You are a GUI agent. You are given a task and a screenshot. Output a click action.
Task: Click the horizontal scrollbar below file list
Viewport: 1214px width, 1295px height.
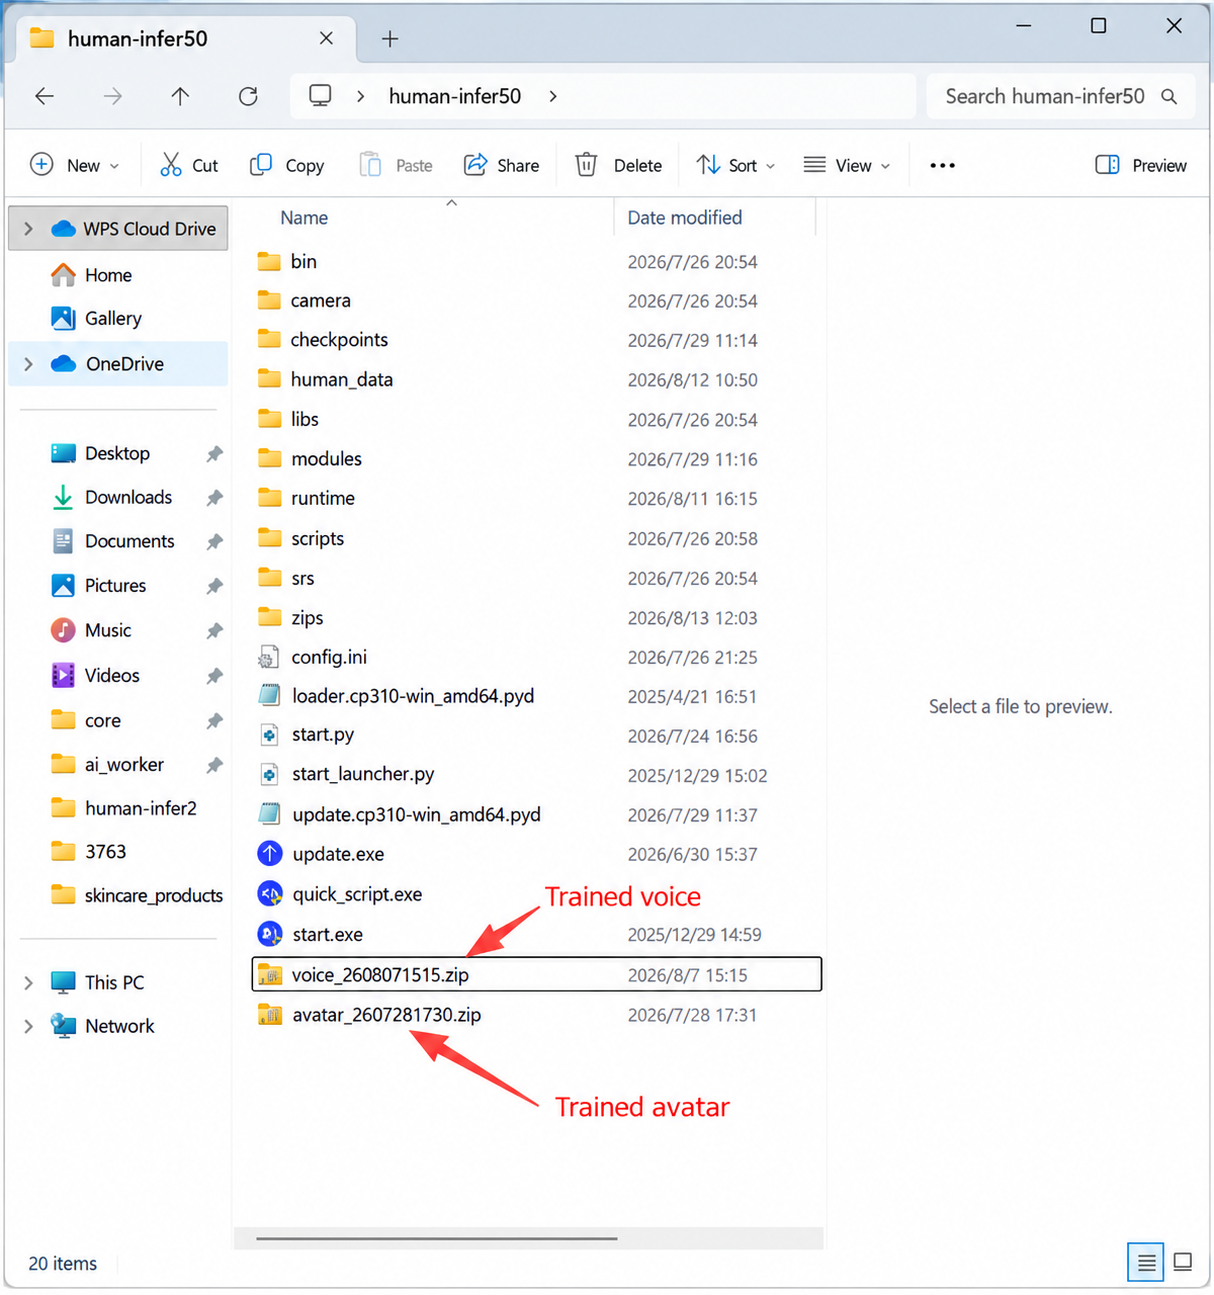pyautogui.click(x=436, y=1238)
